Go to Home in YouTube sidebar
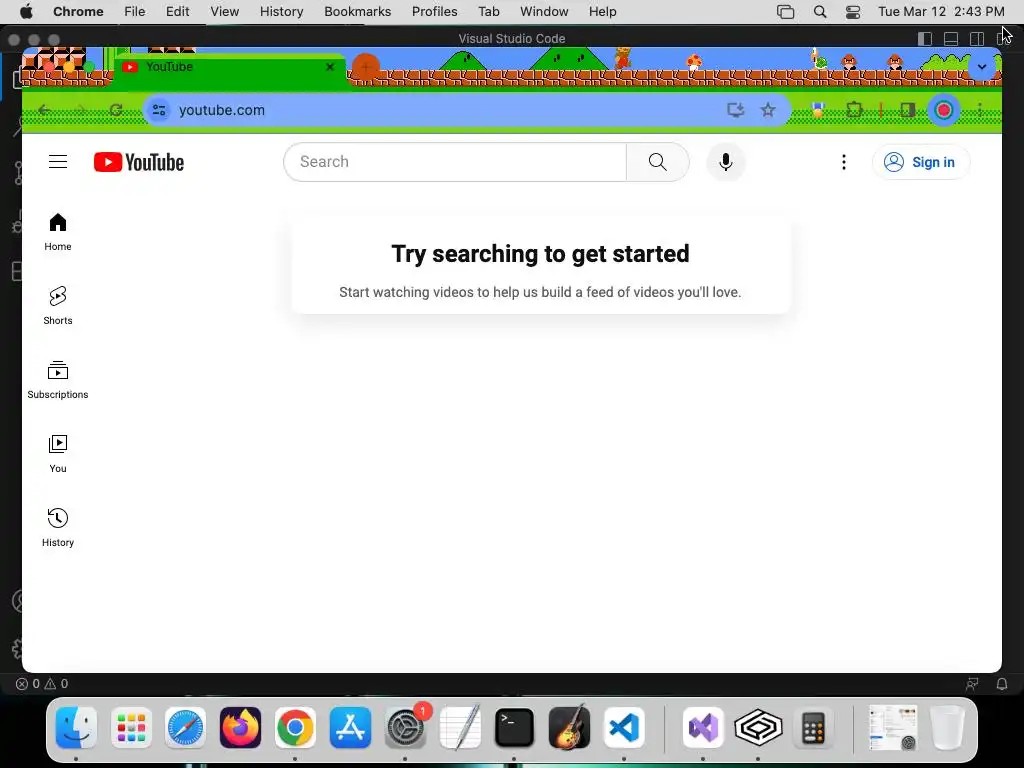Viewport: 1024px width, 768px height. pyautogui.click(x=58, y=232)
